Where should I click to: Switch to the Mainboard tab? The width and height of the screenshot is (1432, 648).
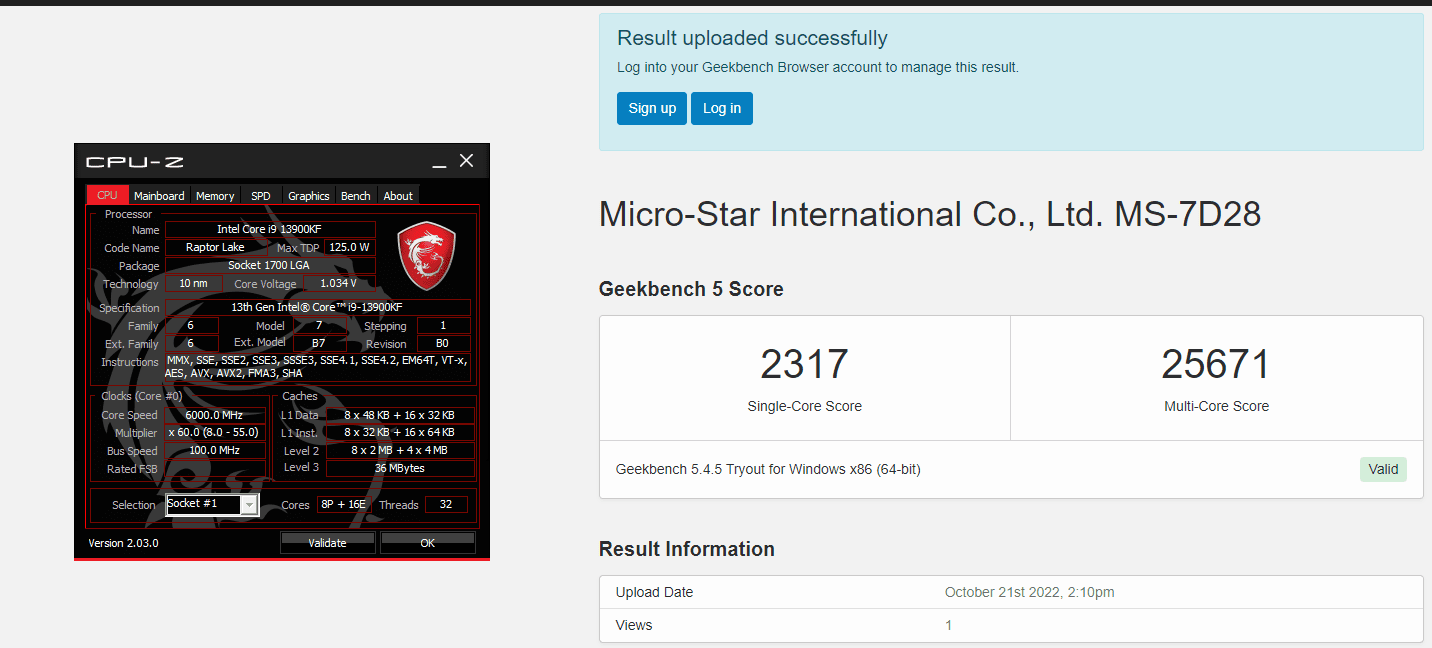click(x=160, y=195)
